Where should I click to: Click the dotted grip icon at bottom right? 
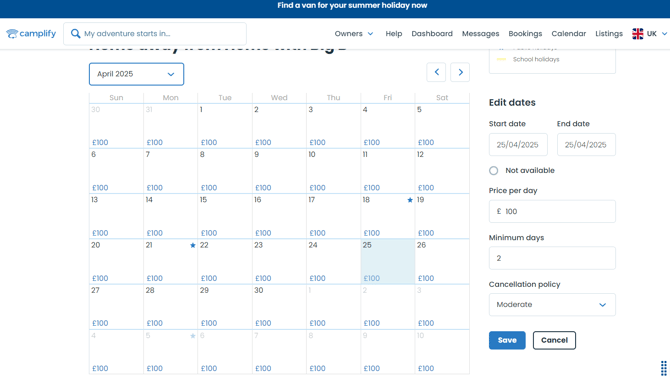click(664, 368)
